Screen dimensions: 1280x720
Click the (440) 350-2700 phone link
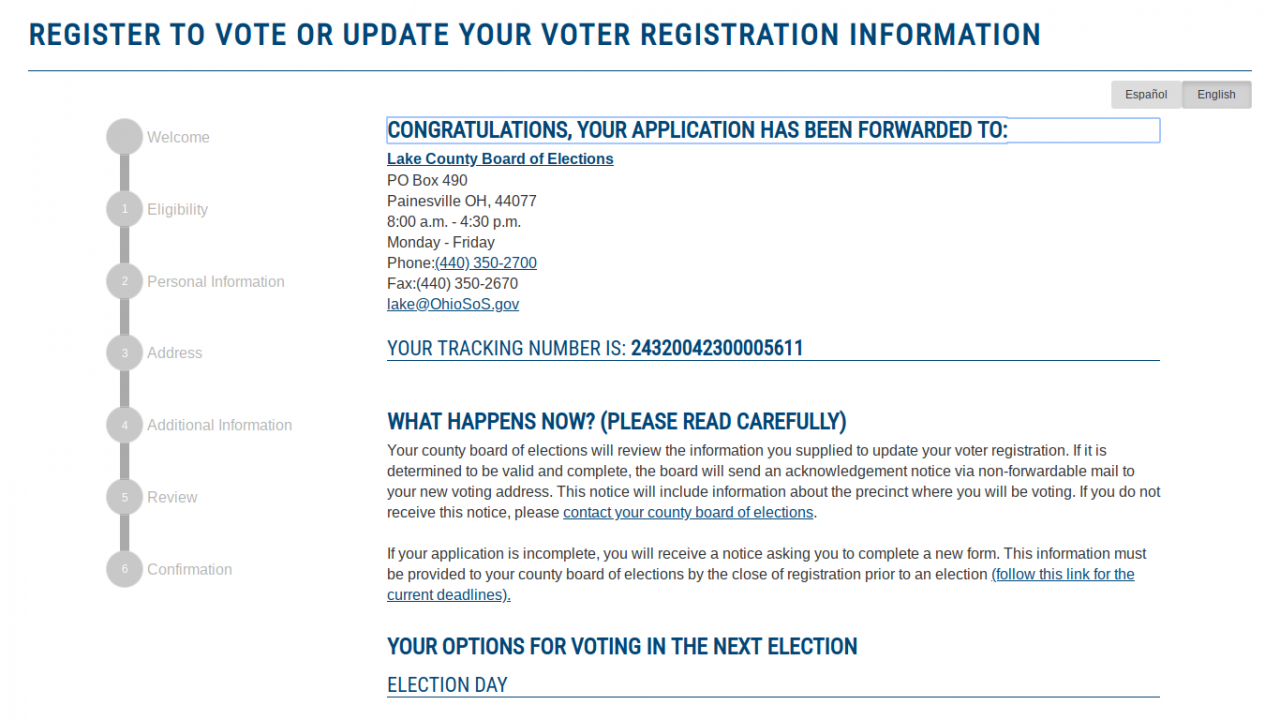tap(486, 263)
